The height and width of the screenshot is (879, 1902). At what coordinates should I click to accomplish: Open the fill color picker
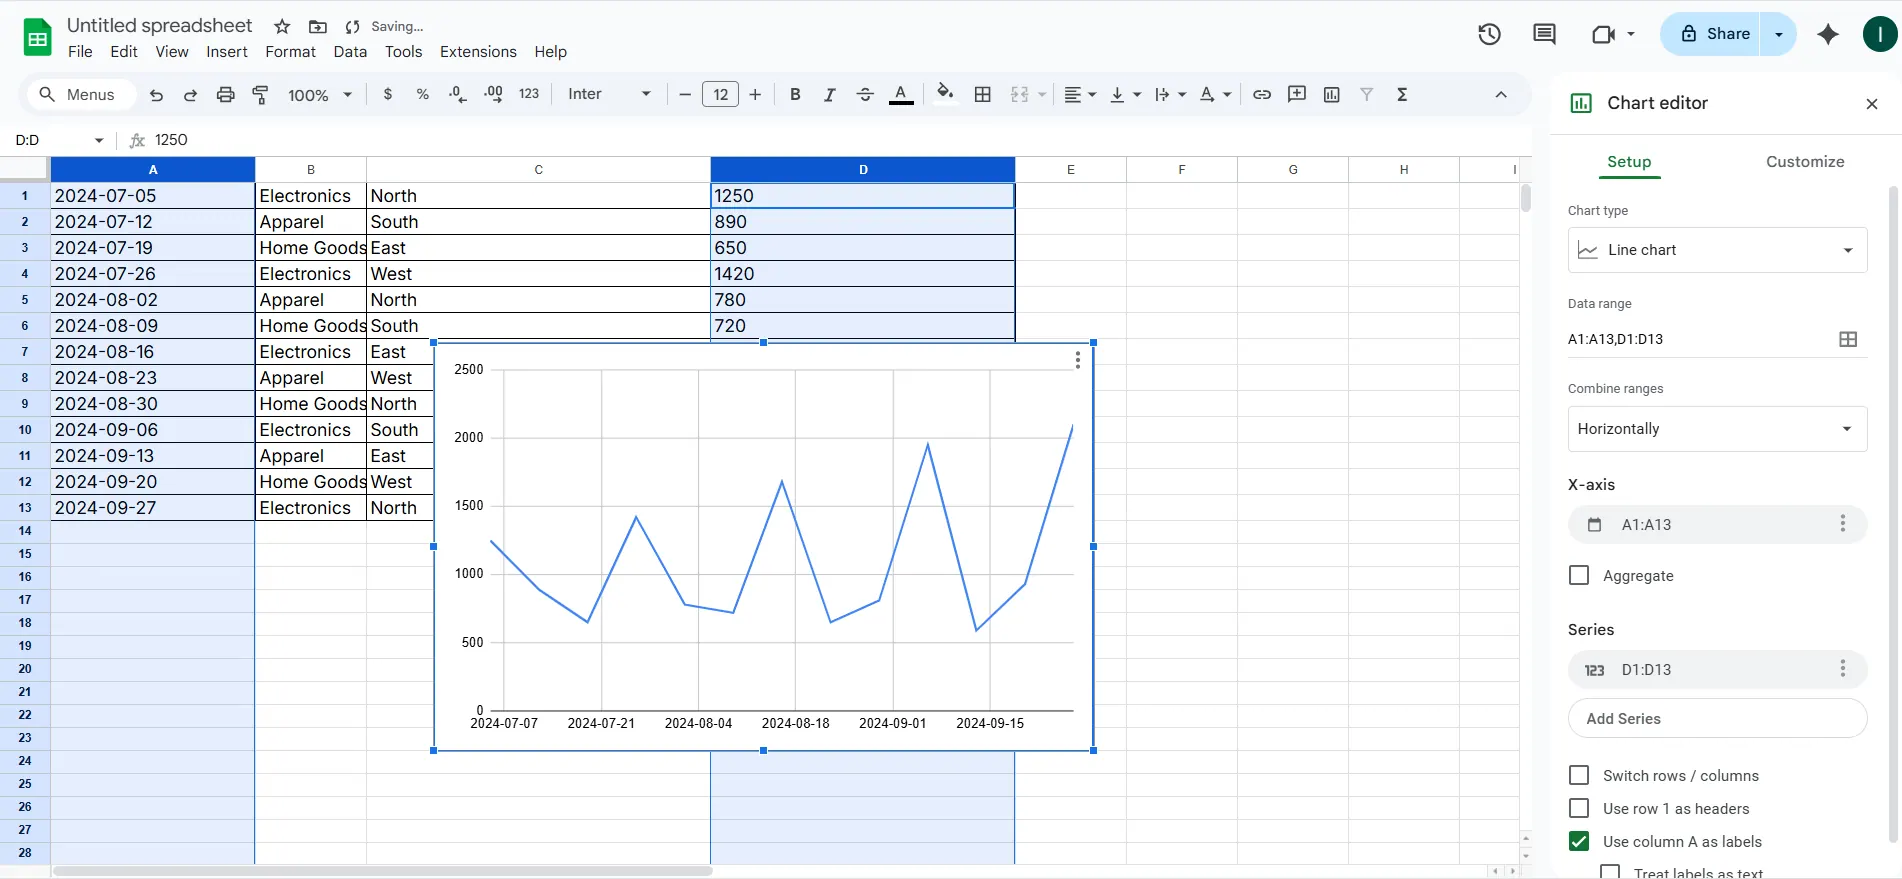point(945,94)
